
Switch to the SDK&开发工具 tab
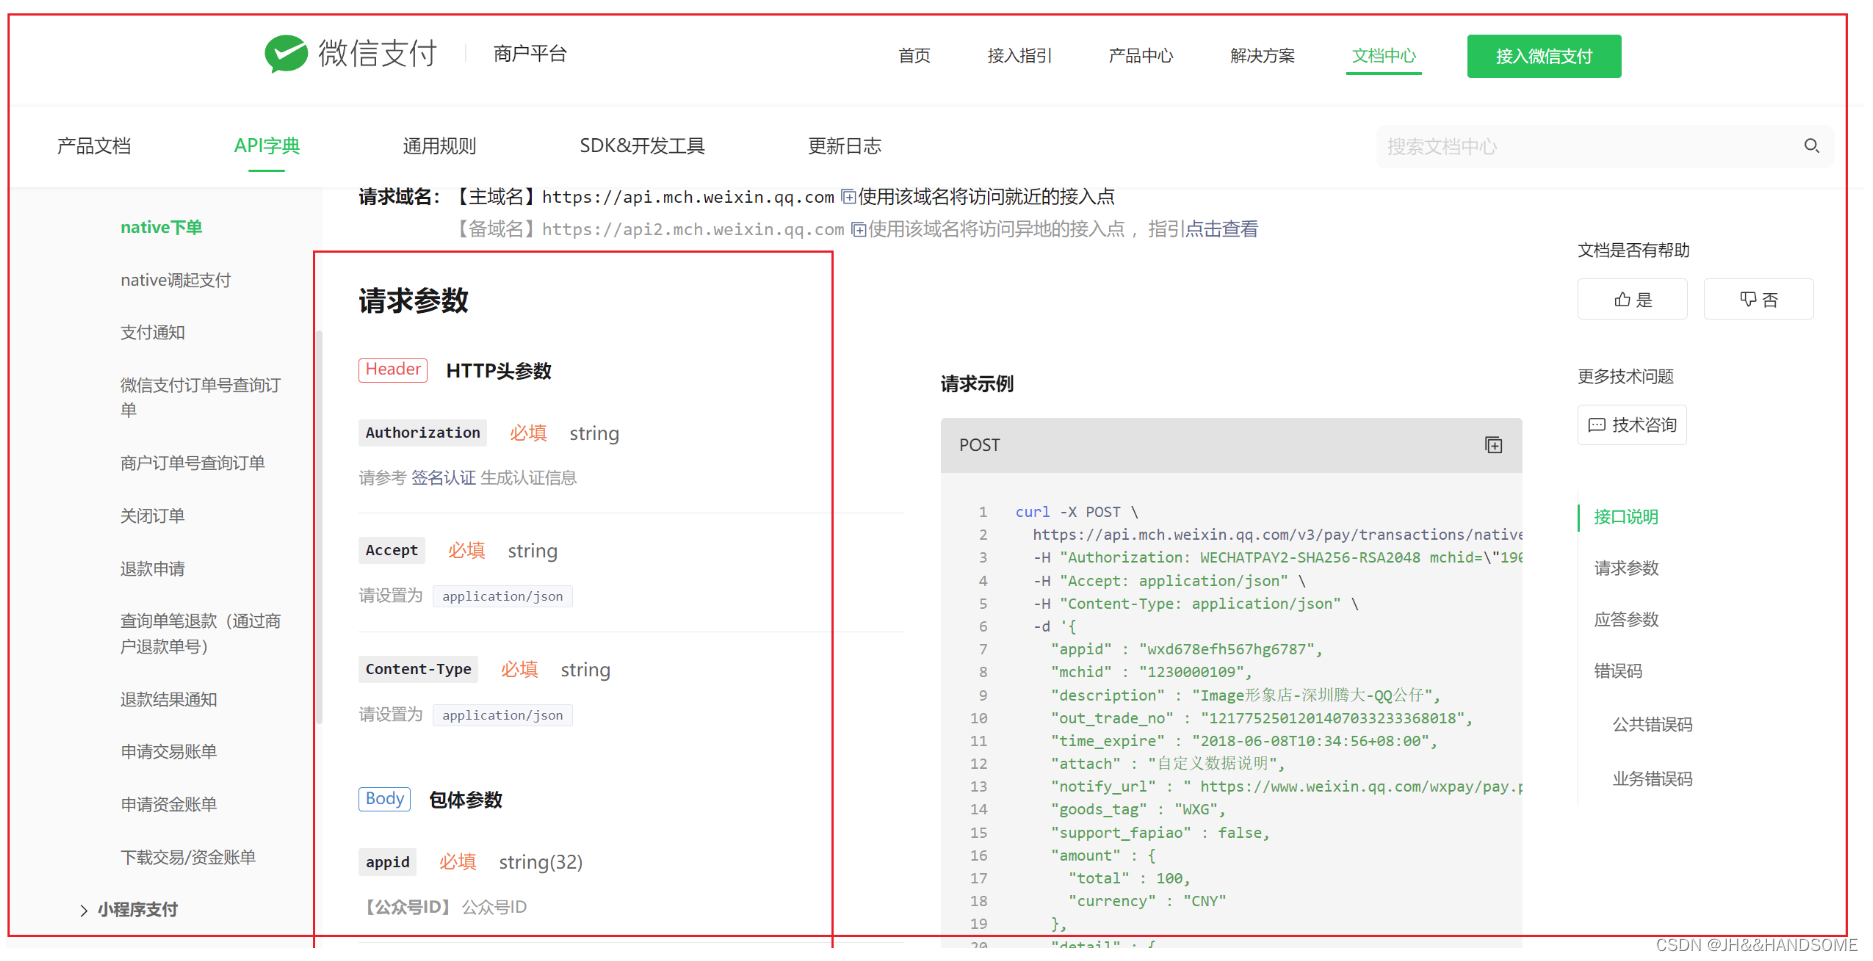642,146
